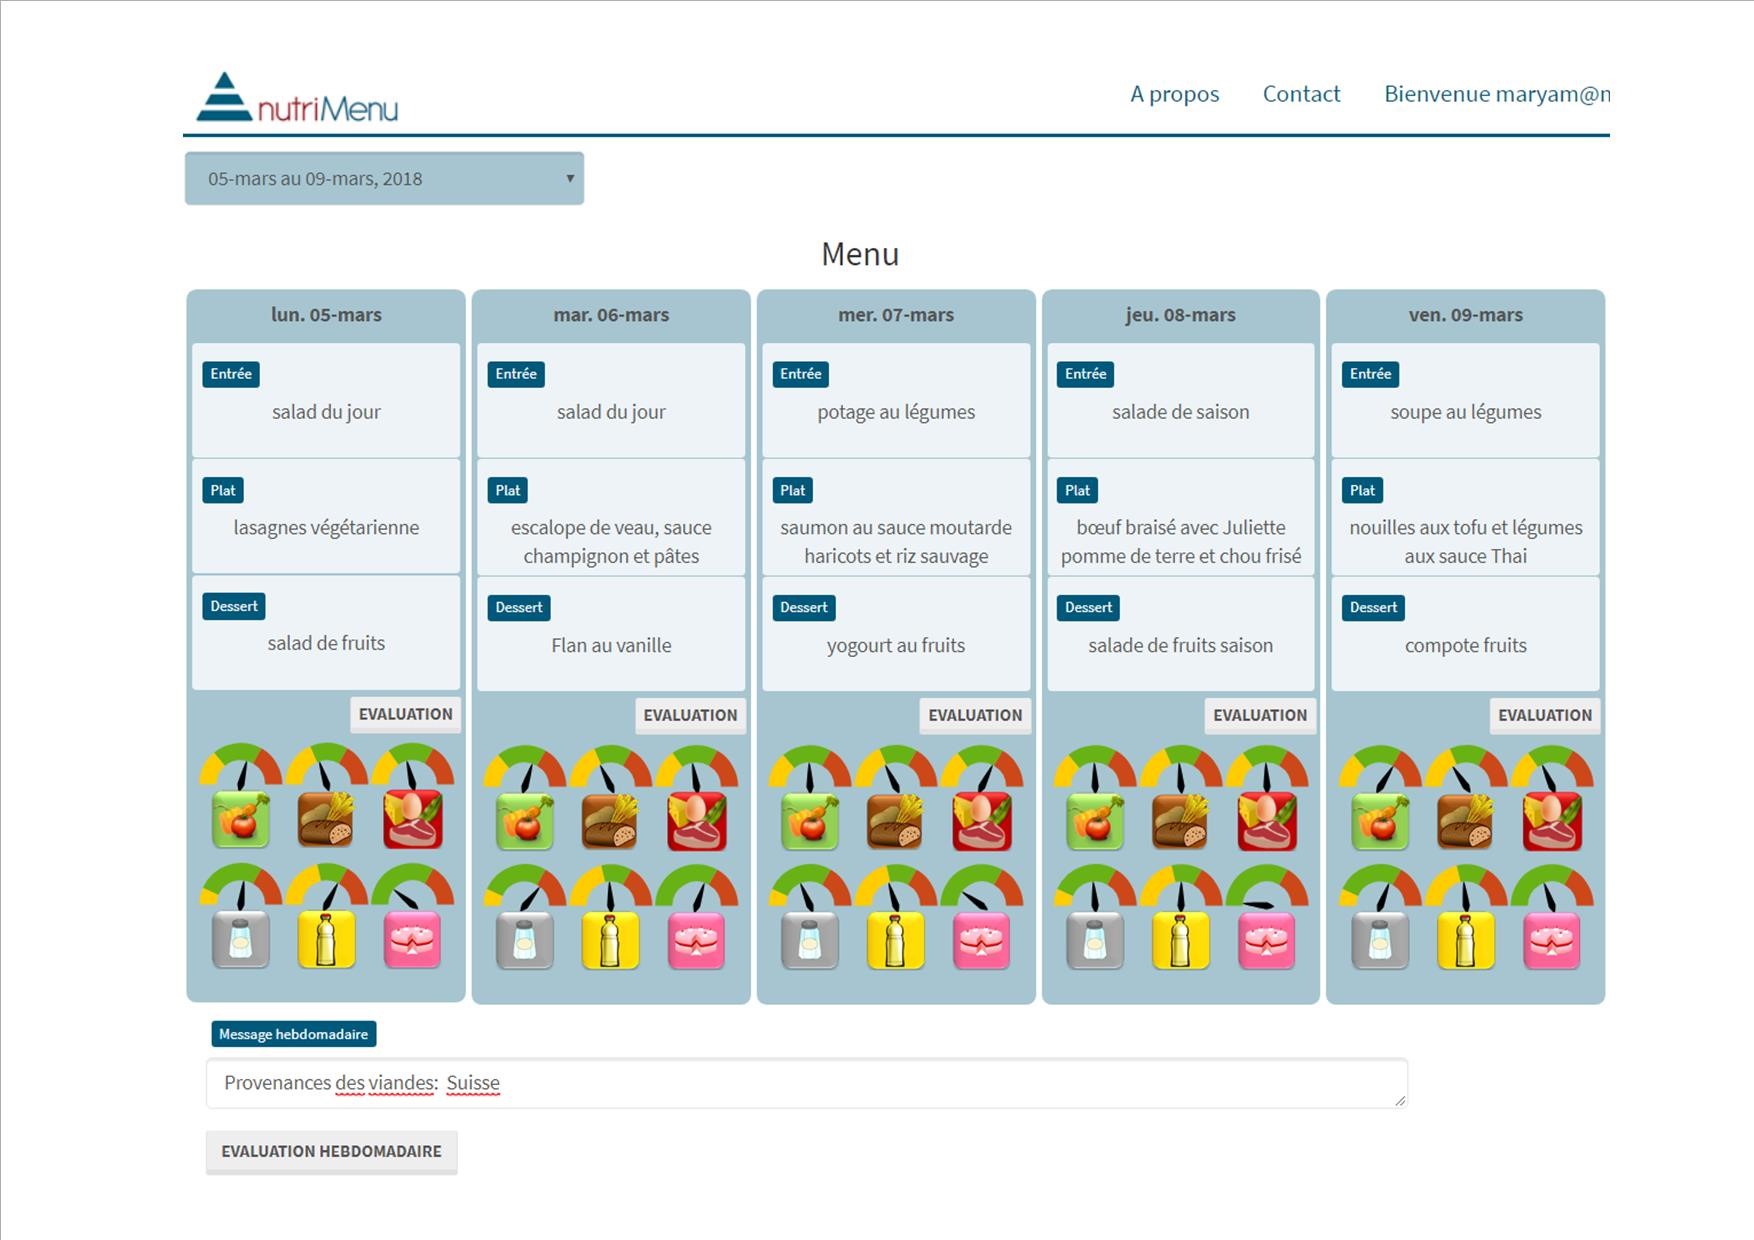Click the bread icon for jeu. 08-mars

pyautogui.click(x=1181, y=821)
